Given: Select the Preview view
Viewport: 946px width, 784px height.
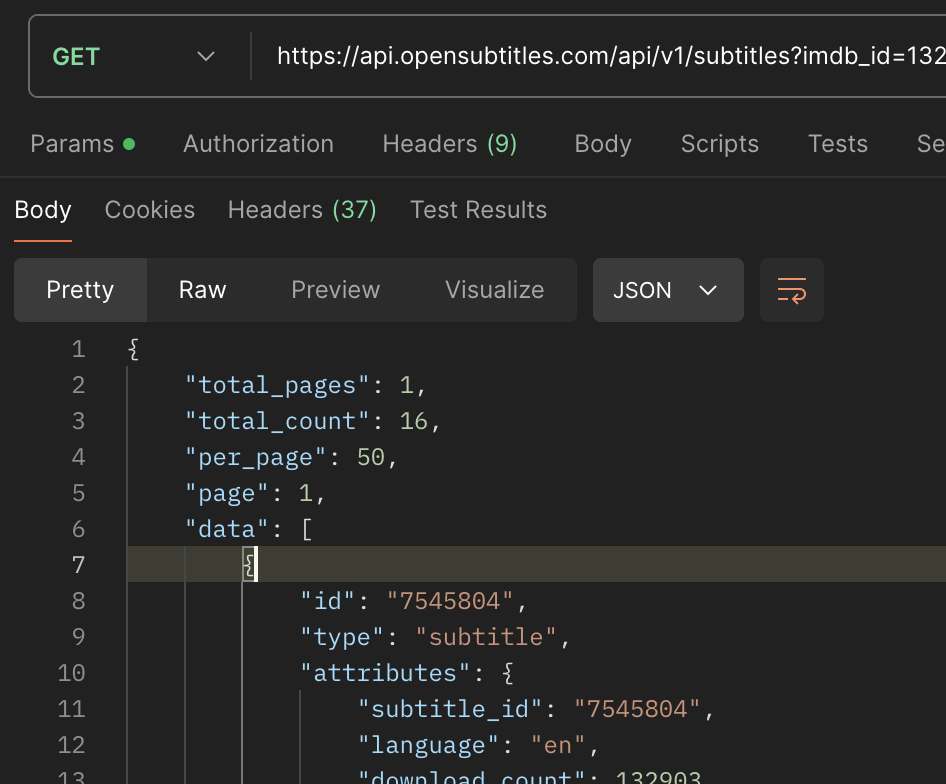Looking at the screenshot, I should pos(335,290).
